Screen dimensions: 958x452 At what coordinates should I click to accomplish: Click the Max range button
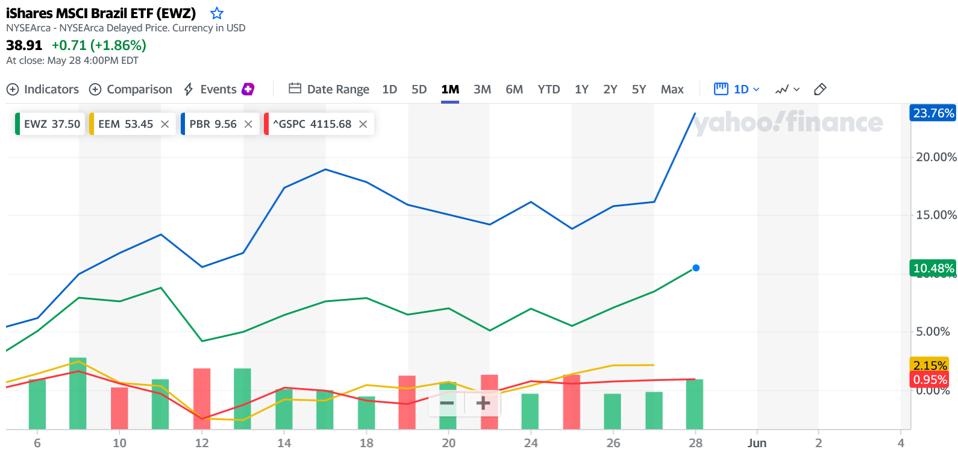click(x=672, y=89)
